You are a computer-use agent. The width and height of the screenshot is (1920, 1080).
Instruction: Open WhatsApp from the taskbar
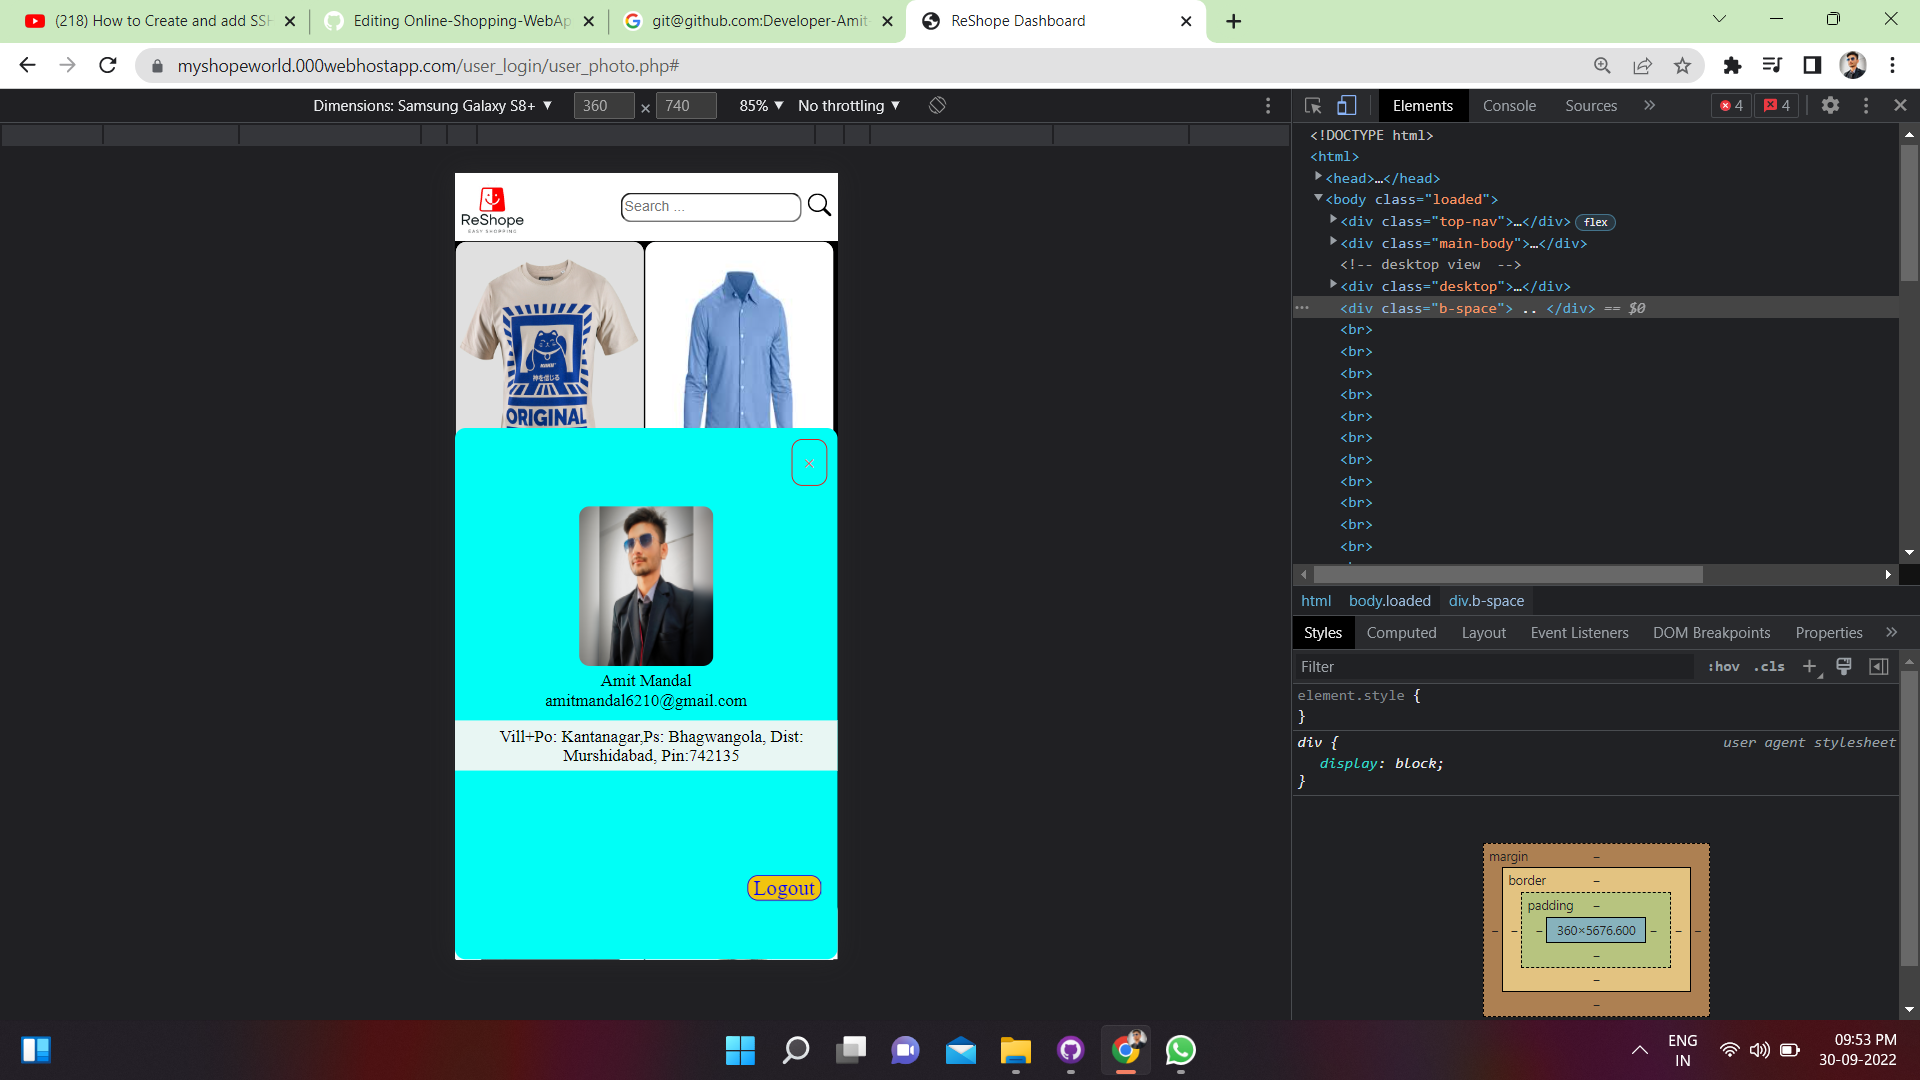(1181, 1051)
